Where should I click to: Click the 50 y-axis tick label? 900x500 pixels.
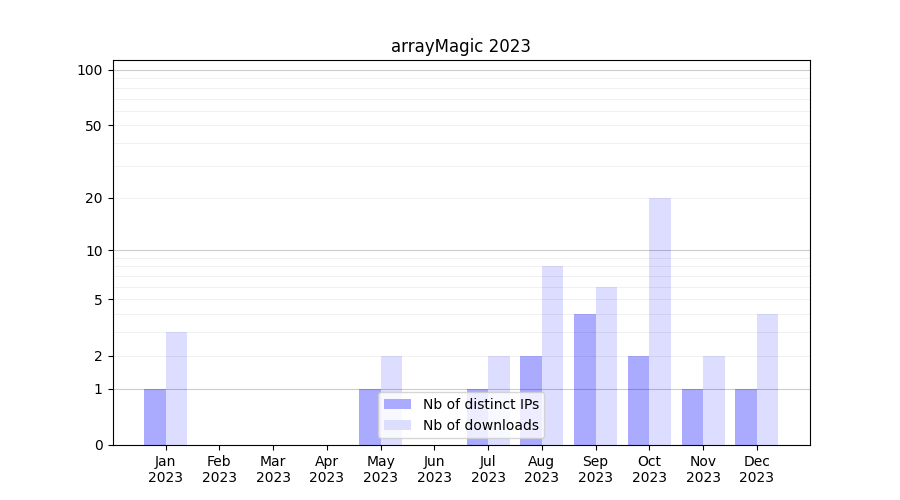click(x=93, y=126)
